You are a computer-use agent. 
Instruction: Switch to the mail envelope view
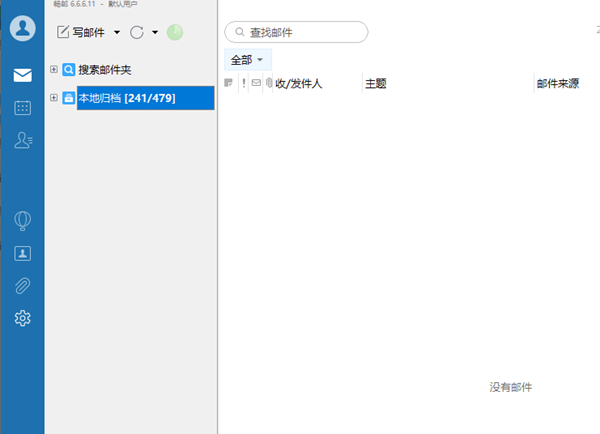(x=23, y=75)
